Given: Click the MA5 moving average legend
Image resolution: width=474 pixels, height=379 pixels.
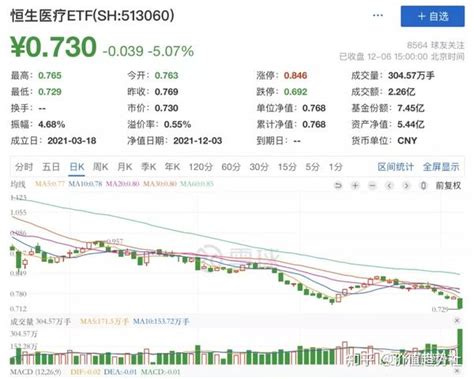Looking at the screenshot, I should [50, 184].
